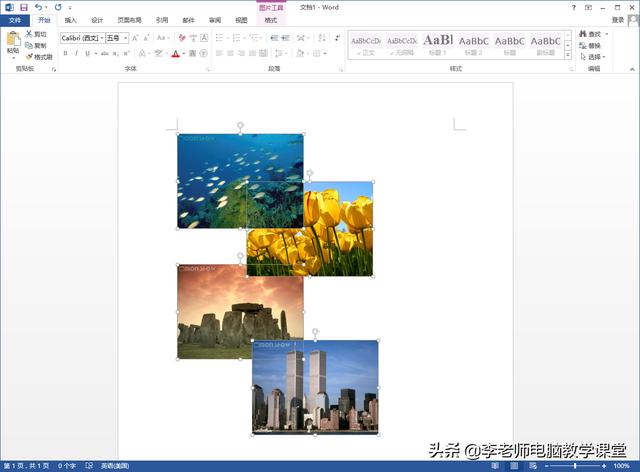The image size is (640, 472).
Task: Click the zoom slider handle
Action: pos(575,465)
